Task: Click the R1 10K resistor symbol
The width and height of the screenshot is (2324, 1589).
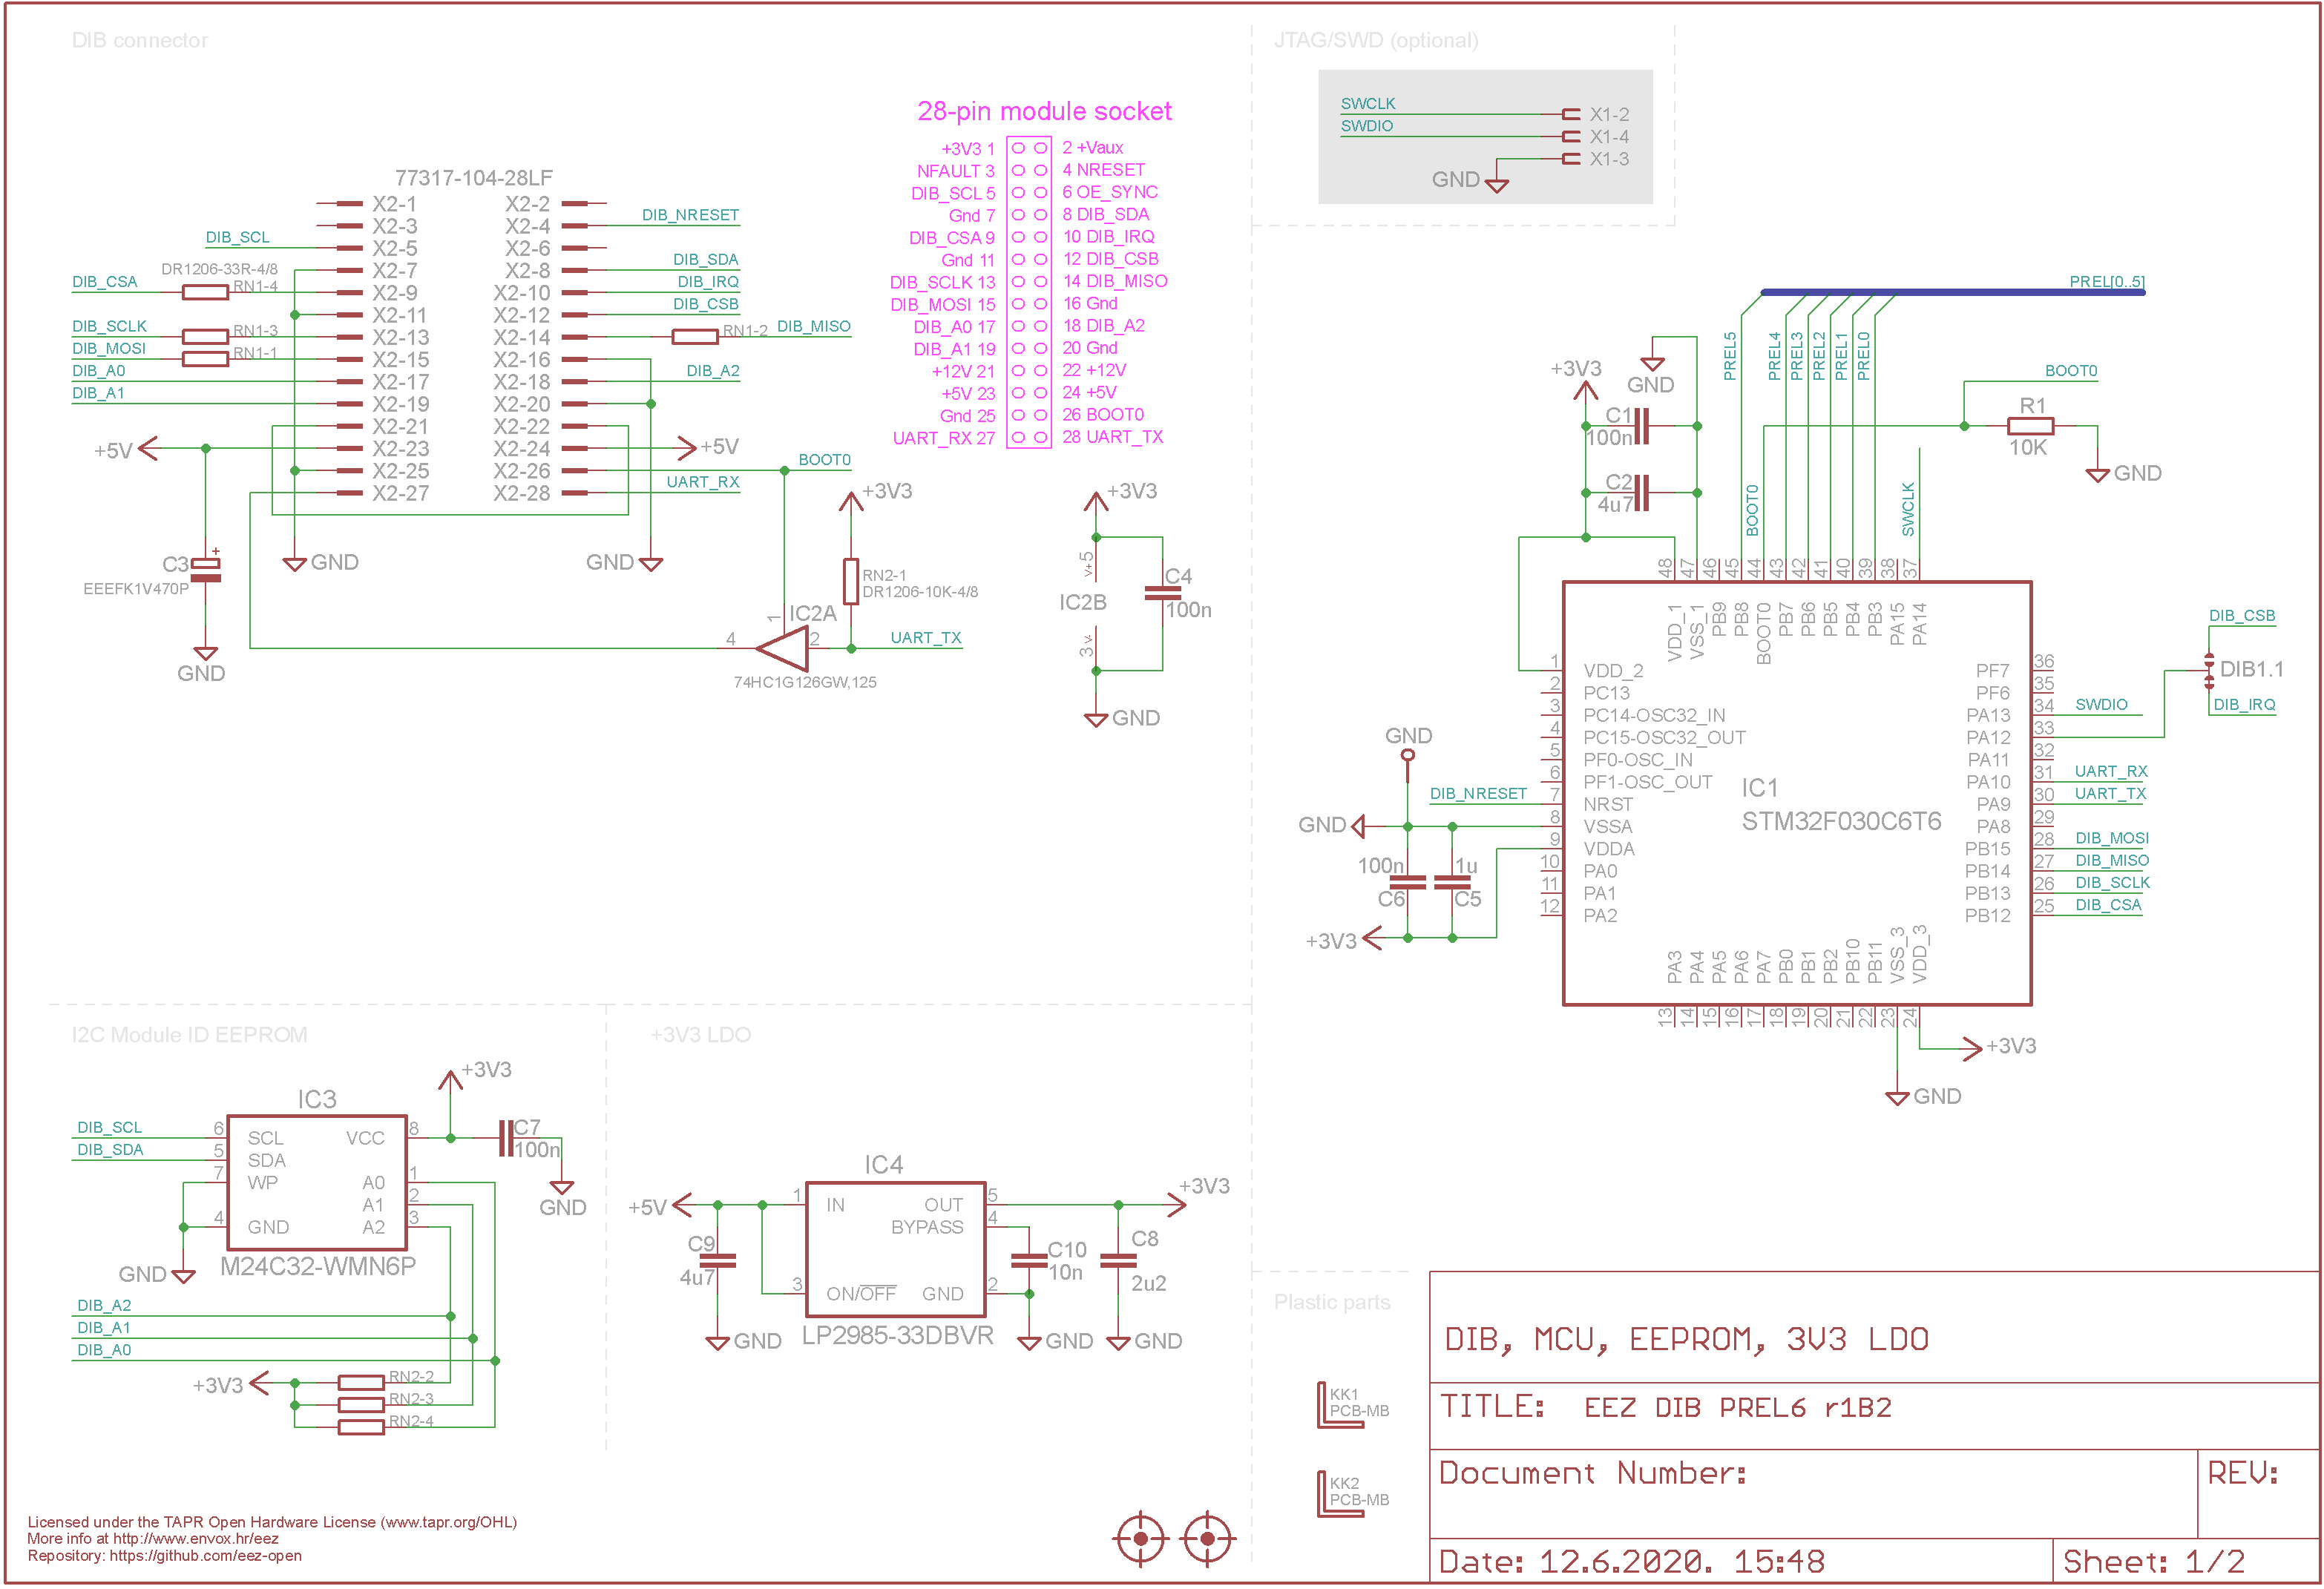Action: [2030, 426]
